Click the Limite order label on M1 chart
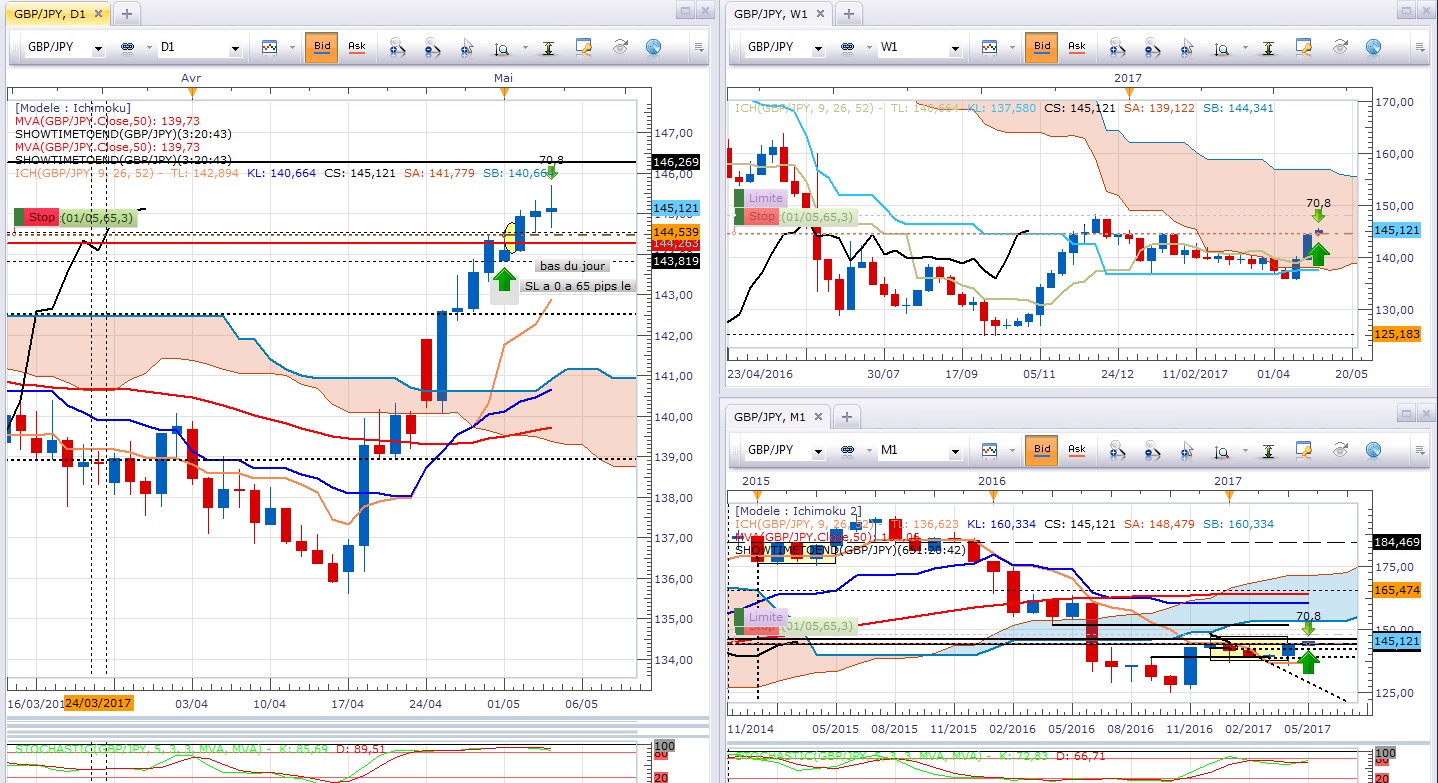 766,618
